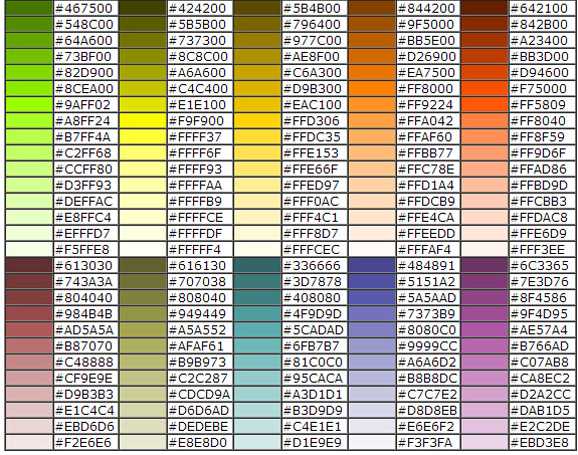The image size is (578, 455).
Task: Select the text #F5FFE8
Action: (83, 250)
